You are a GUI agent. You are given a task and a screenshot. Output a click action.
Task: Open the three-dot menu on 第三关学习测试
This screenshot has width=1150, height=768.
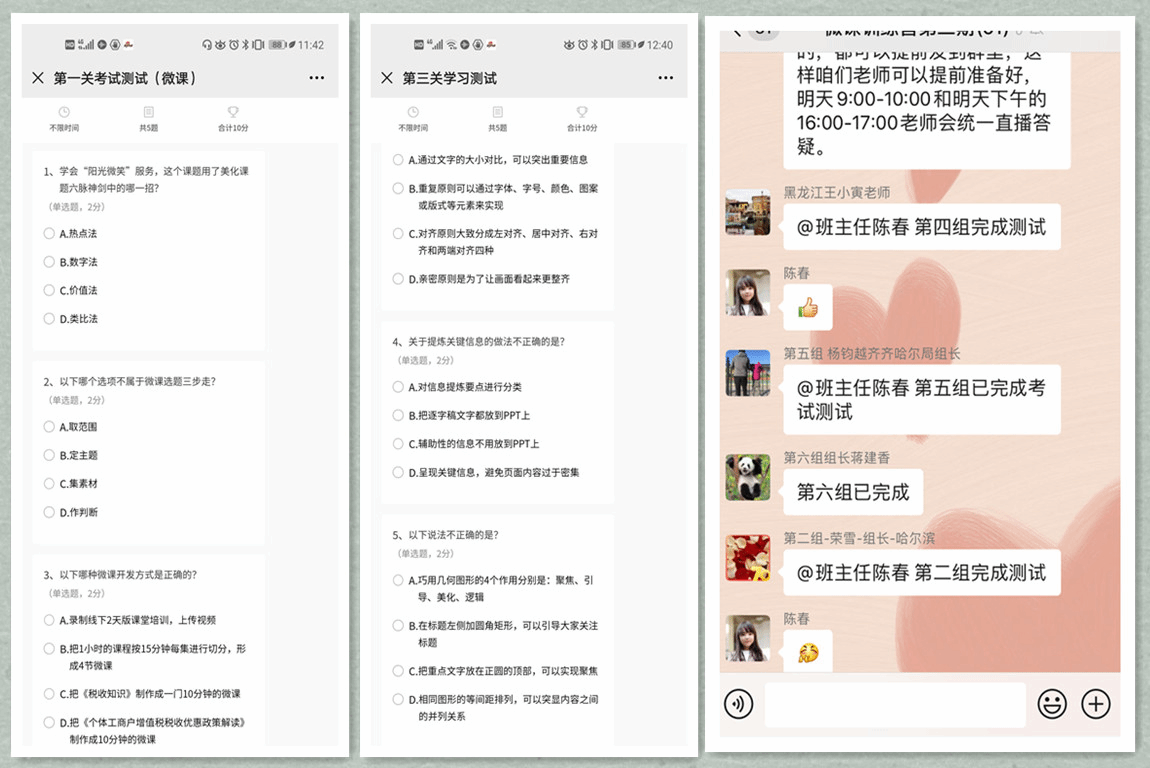click(665, 78)
